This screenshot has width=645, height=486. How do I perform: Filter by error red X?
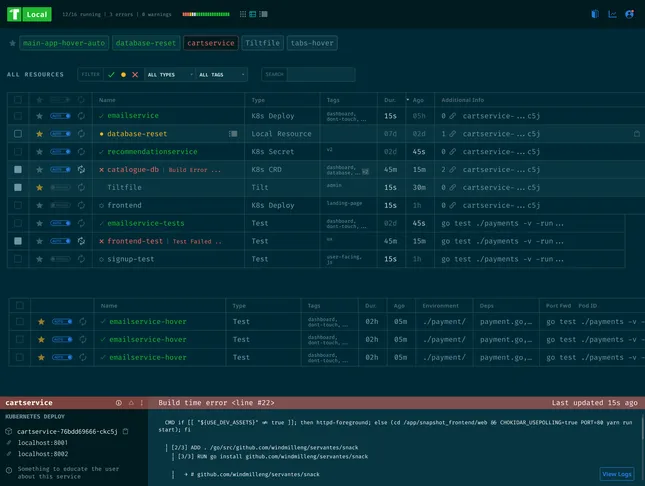tap(135, 74)
